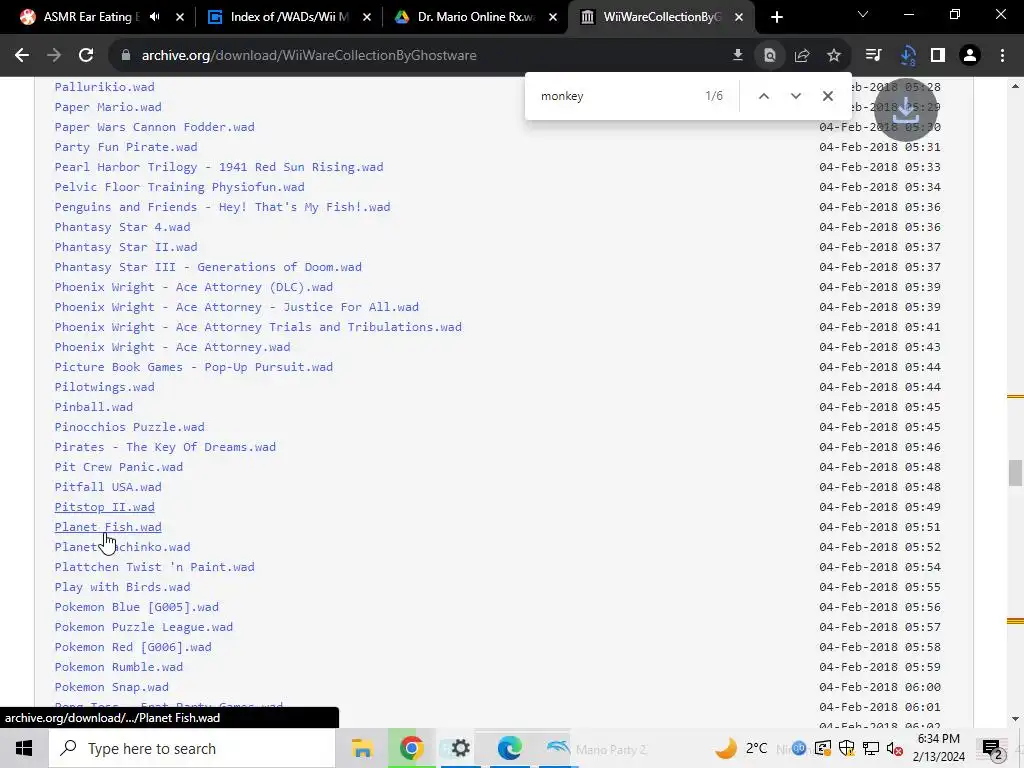Screen dimensions: 1024x768
Task: Open the Chrome three-dot menu
Action: tap(1002, 56)
